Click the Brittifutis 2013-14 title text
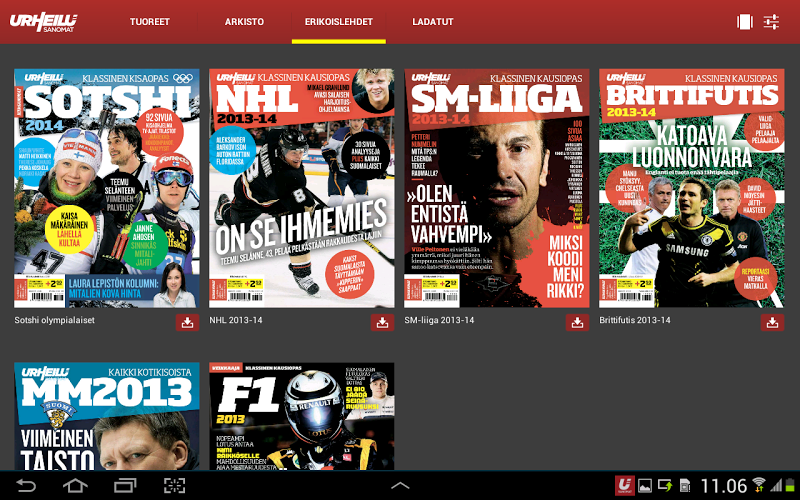The width and height of the screenshot is (800, 500). (635, 320)
